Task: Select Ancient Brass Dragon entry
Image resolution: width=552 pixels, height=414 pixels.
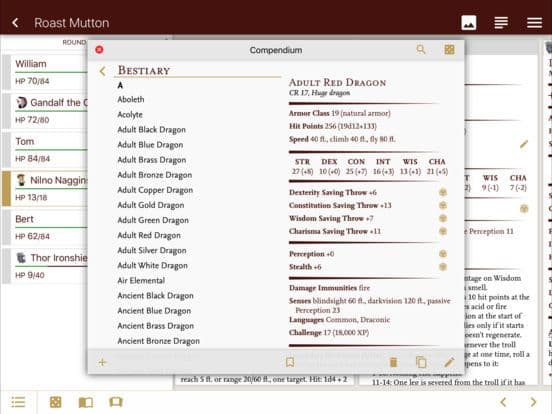Action: [156, 326]
